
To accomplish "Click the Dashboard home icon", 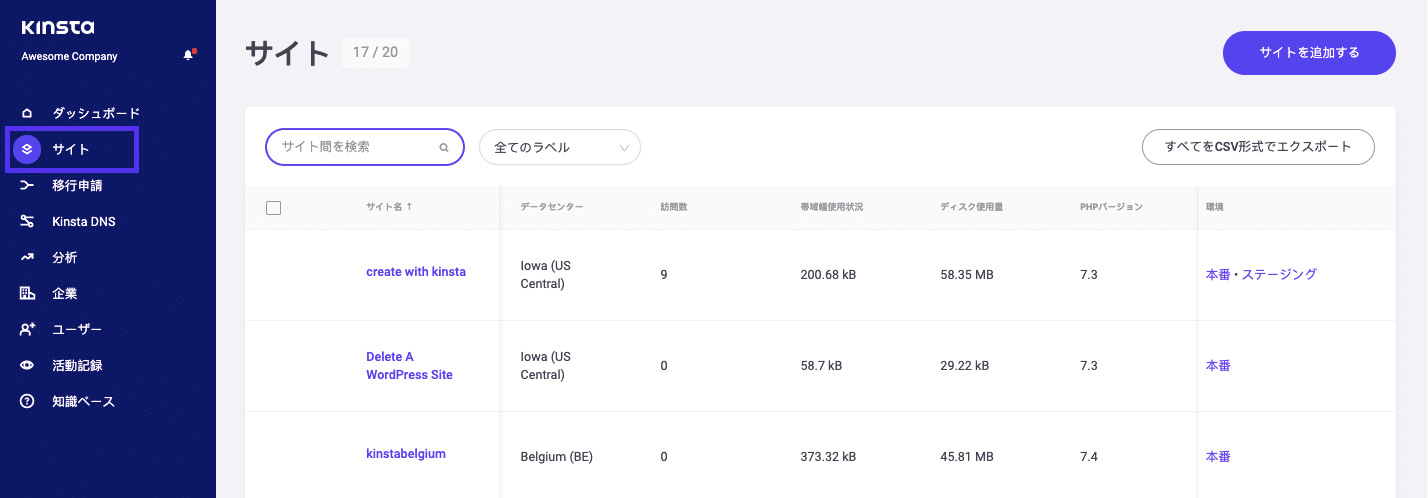I will [x=27, y=113].
